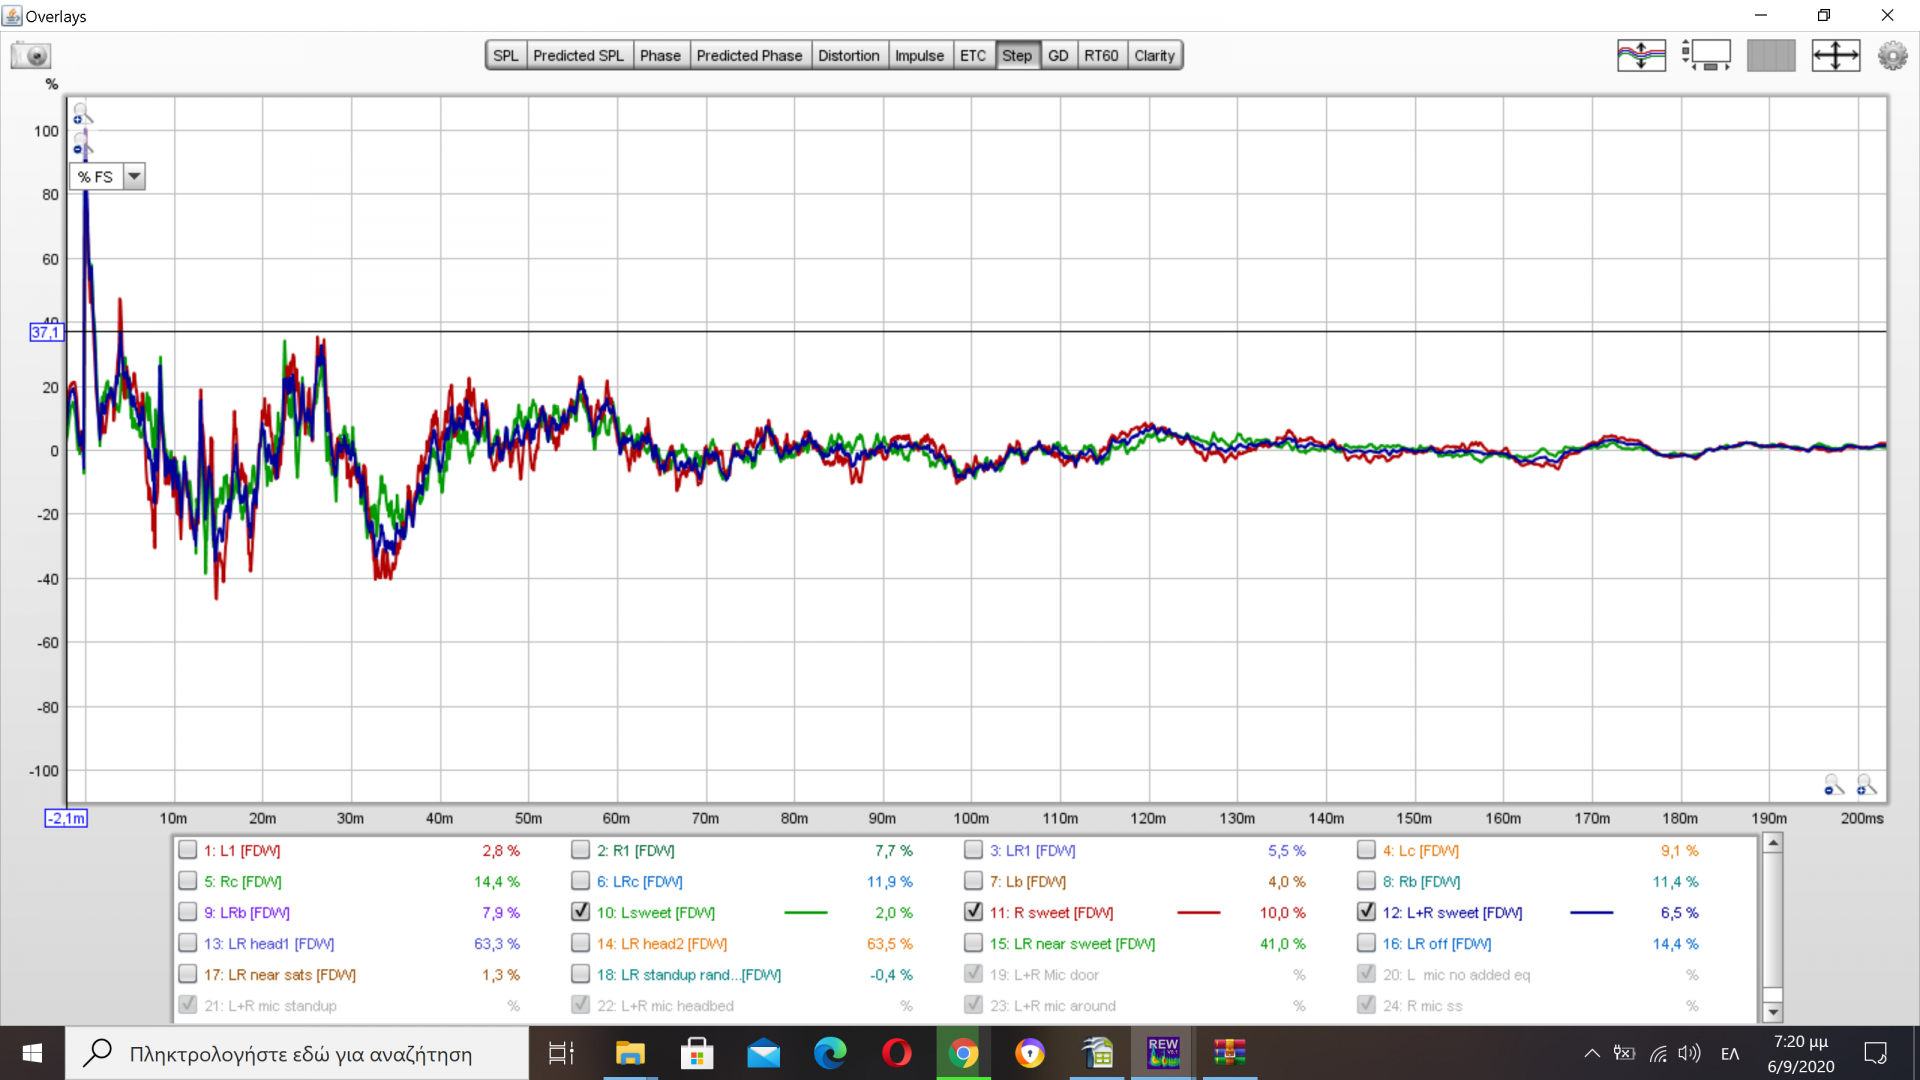Screen dimensions: 1920x1080
Task: Uncheck the 12: L+R sweet trace
Action: (x=1366, y=912)
